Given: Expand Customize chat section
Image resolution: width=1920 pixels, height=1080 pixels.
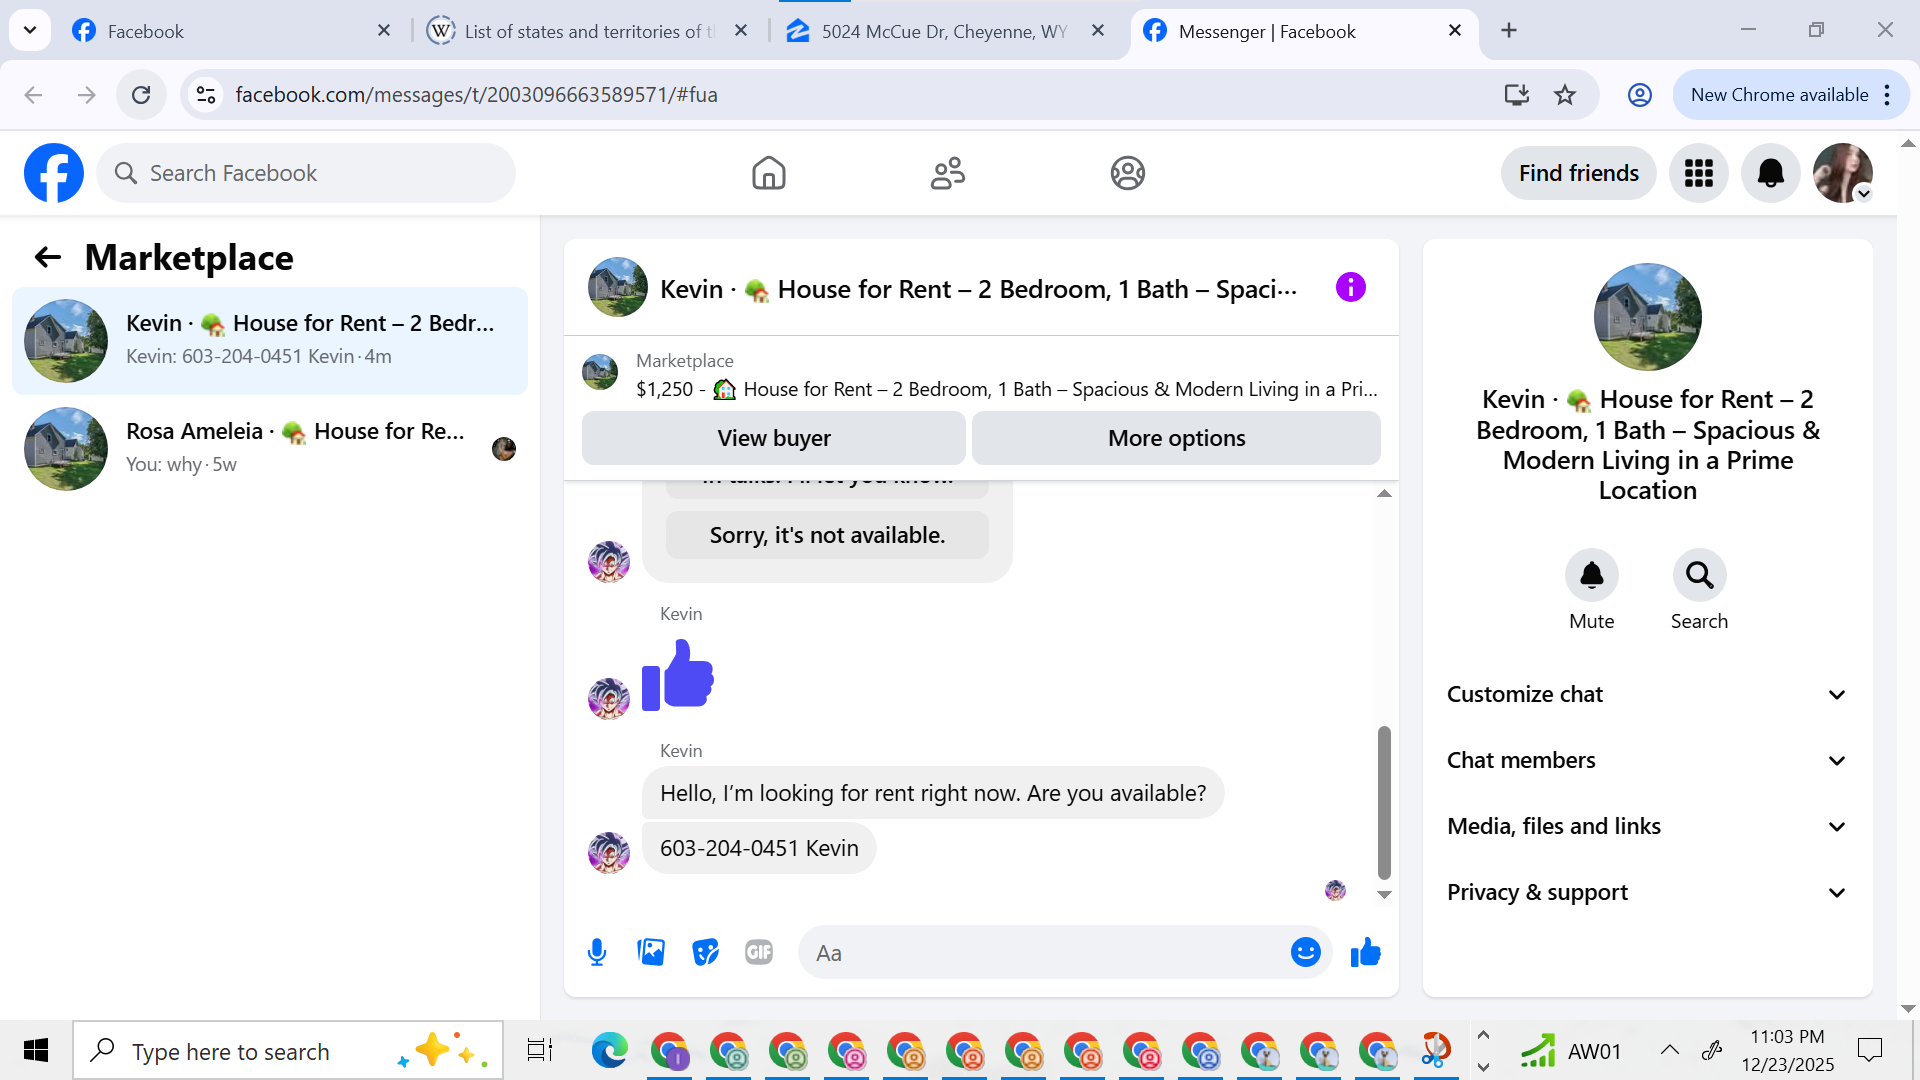Looking at the screenshot, I should 1646,694.
